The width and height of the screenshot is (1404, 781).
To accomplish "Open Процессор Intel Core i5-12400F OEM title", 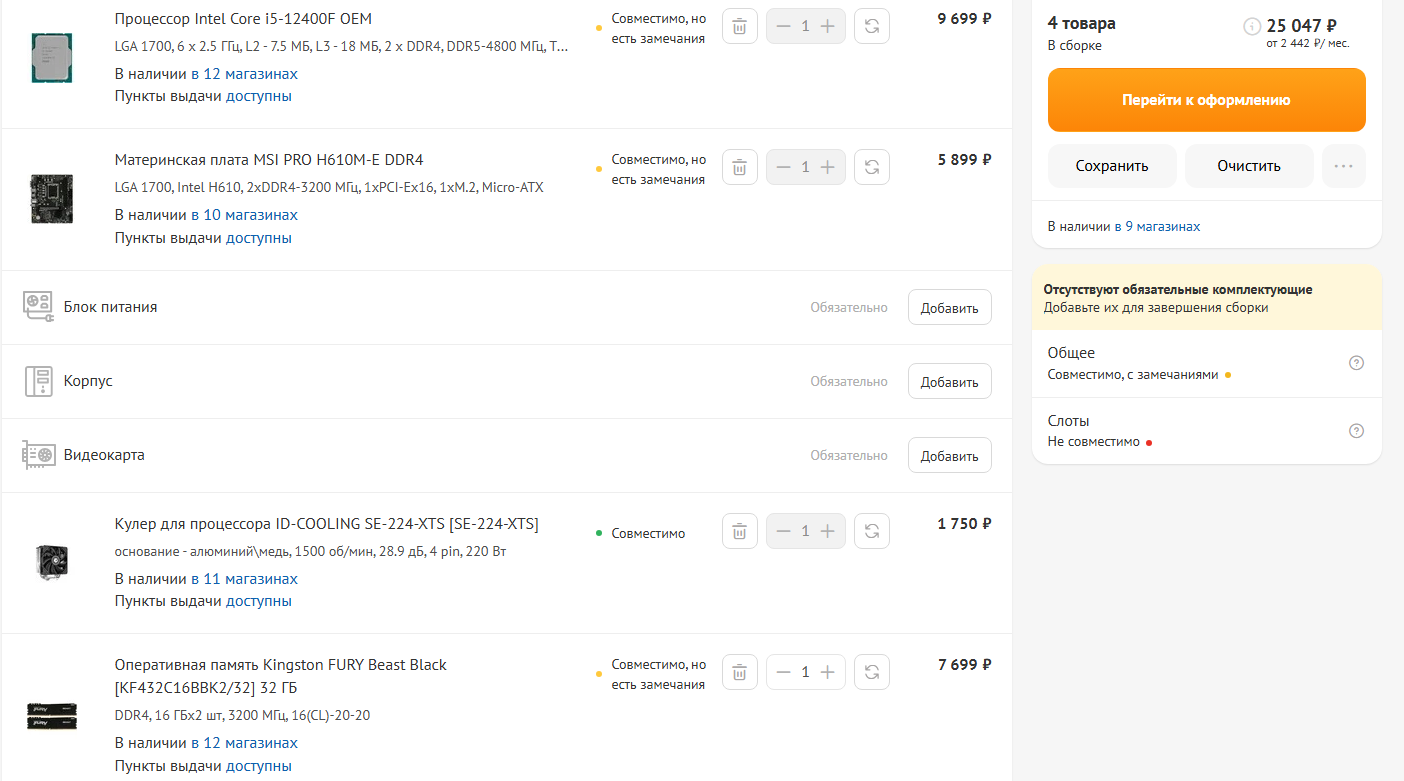I will click(x=244, y=19).
